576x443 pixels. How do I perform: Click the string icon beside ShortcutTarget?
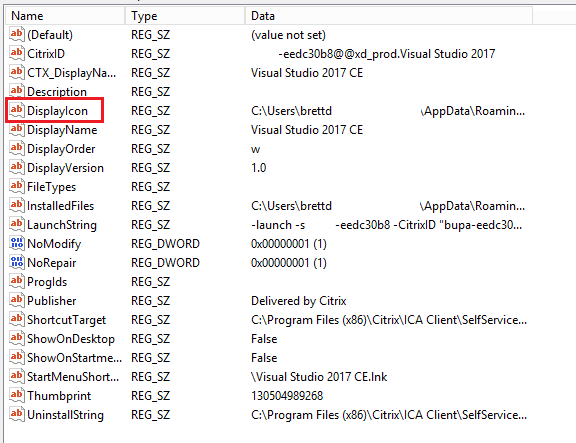pos(17,320)
